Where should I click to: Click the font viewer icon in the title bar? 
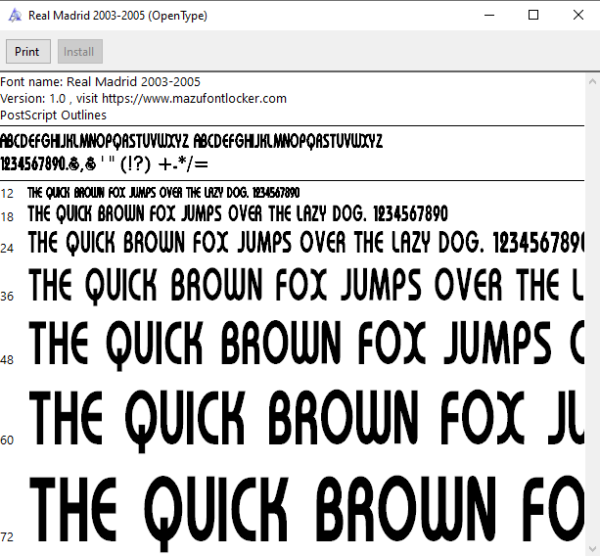pyautogui.click(x=15, y=16)
